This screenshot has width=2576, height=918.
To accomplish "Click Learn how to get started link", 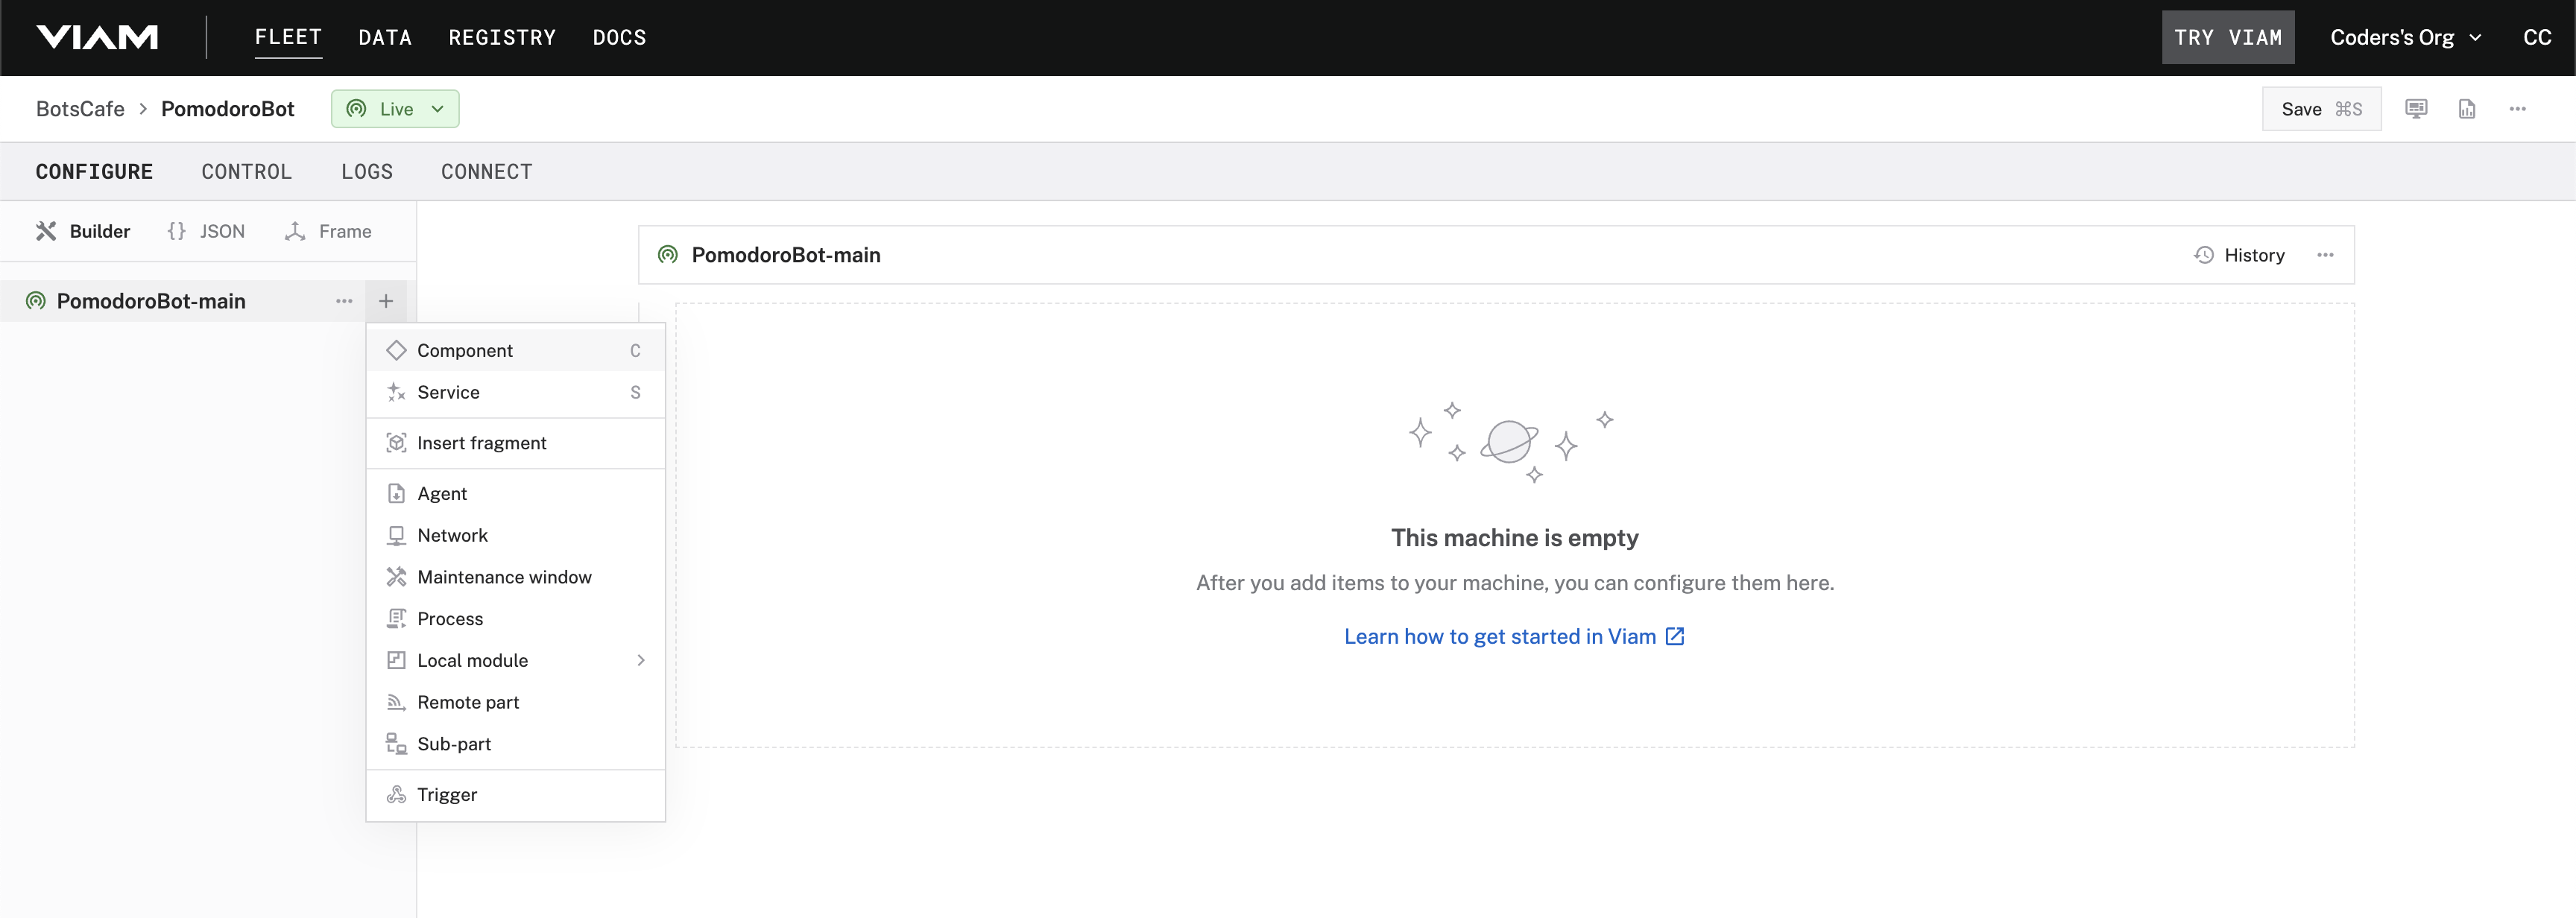I will (1513, 636).
